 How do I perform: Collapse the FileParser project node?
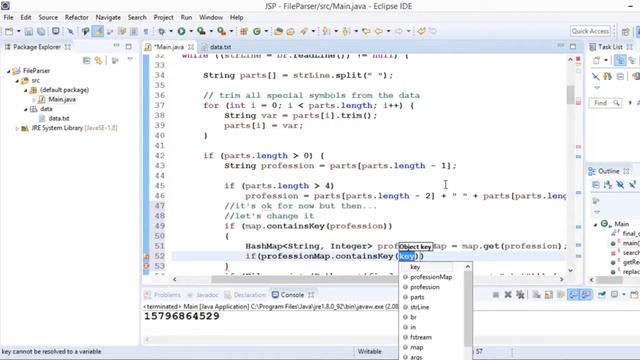pyautogui.click(x=9, y=71)
